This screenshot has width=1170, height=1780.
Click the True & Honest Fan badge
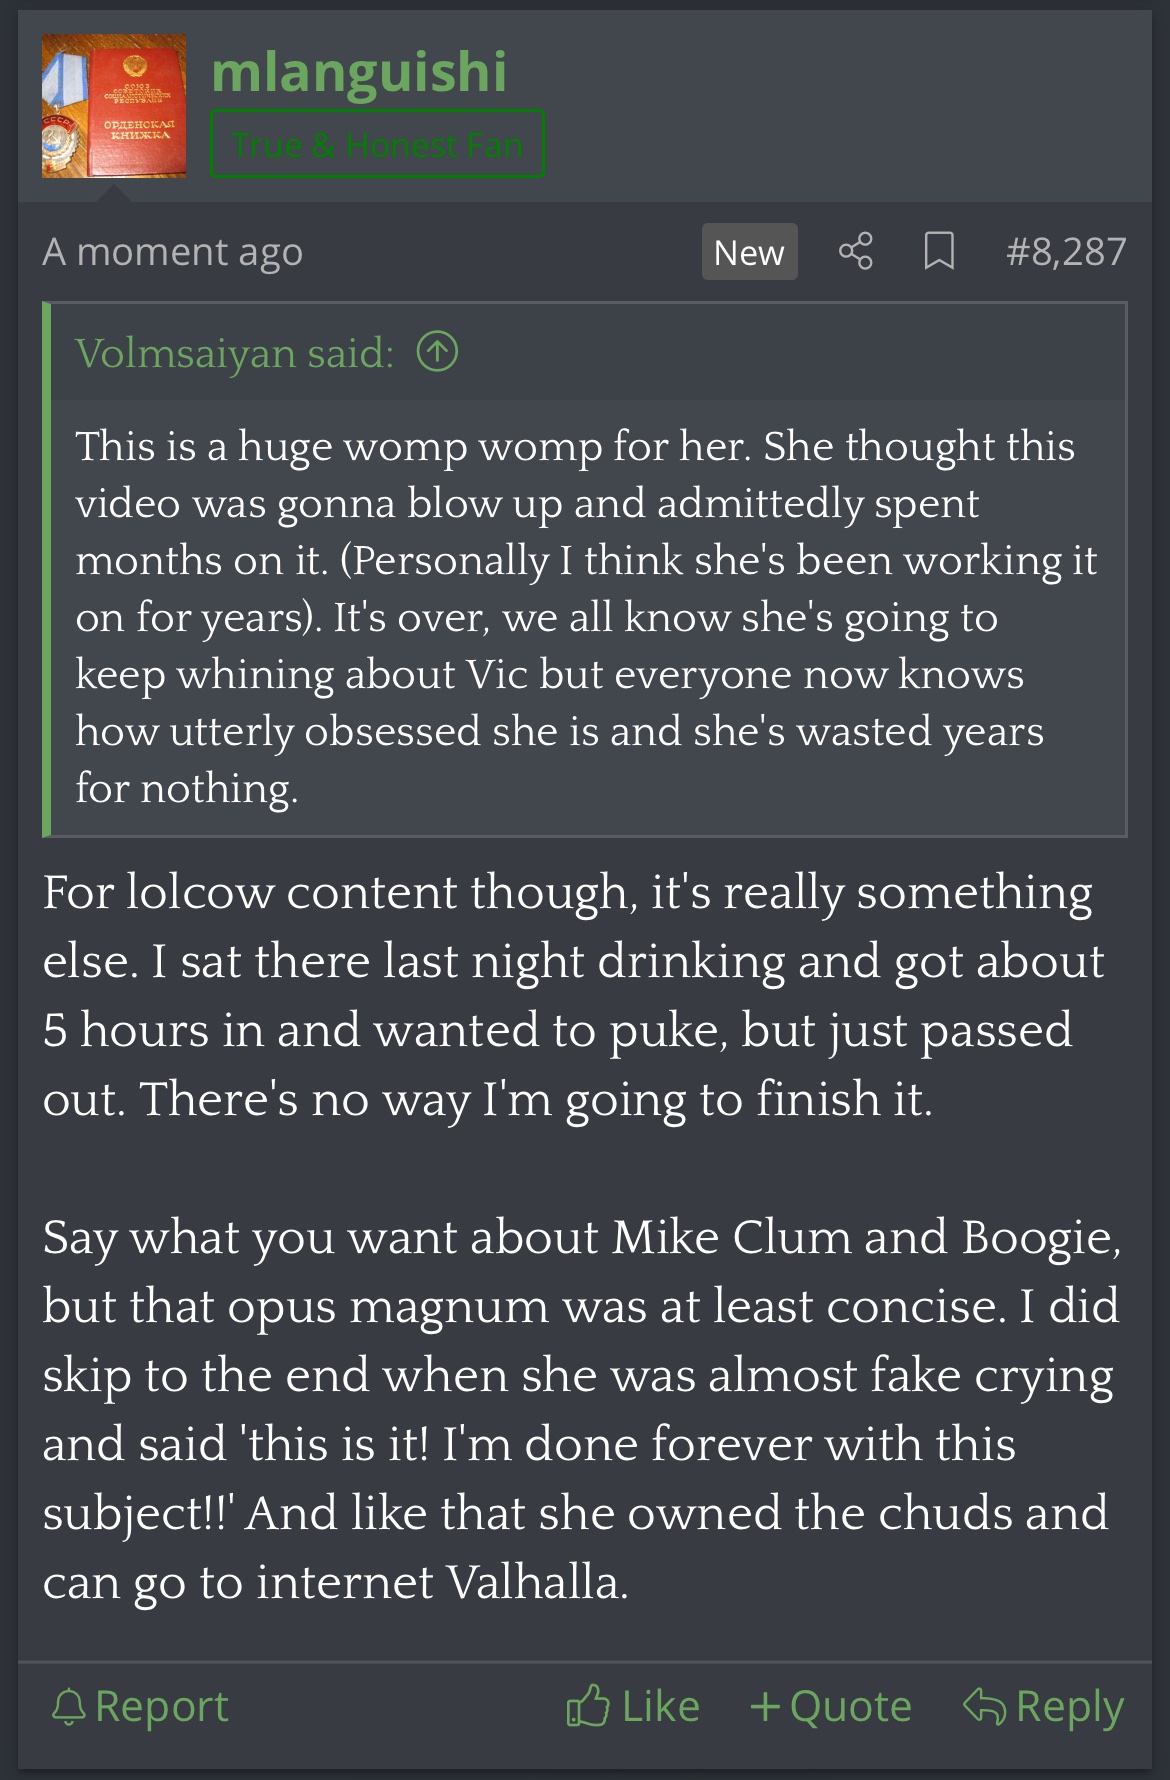377,144
